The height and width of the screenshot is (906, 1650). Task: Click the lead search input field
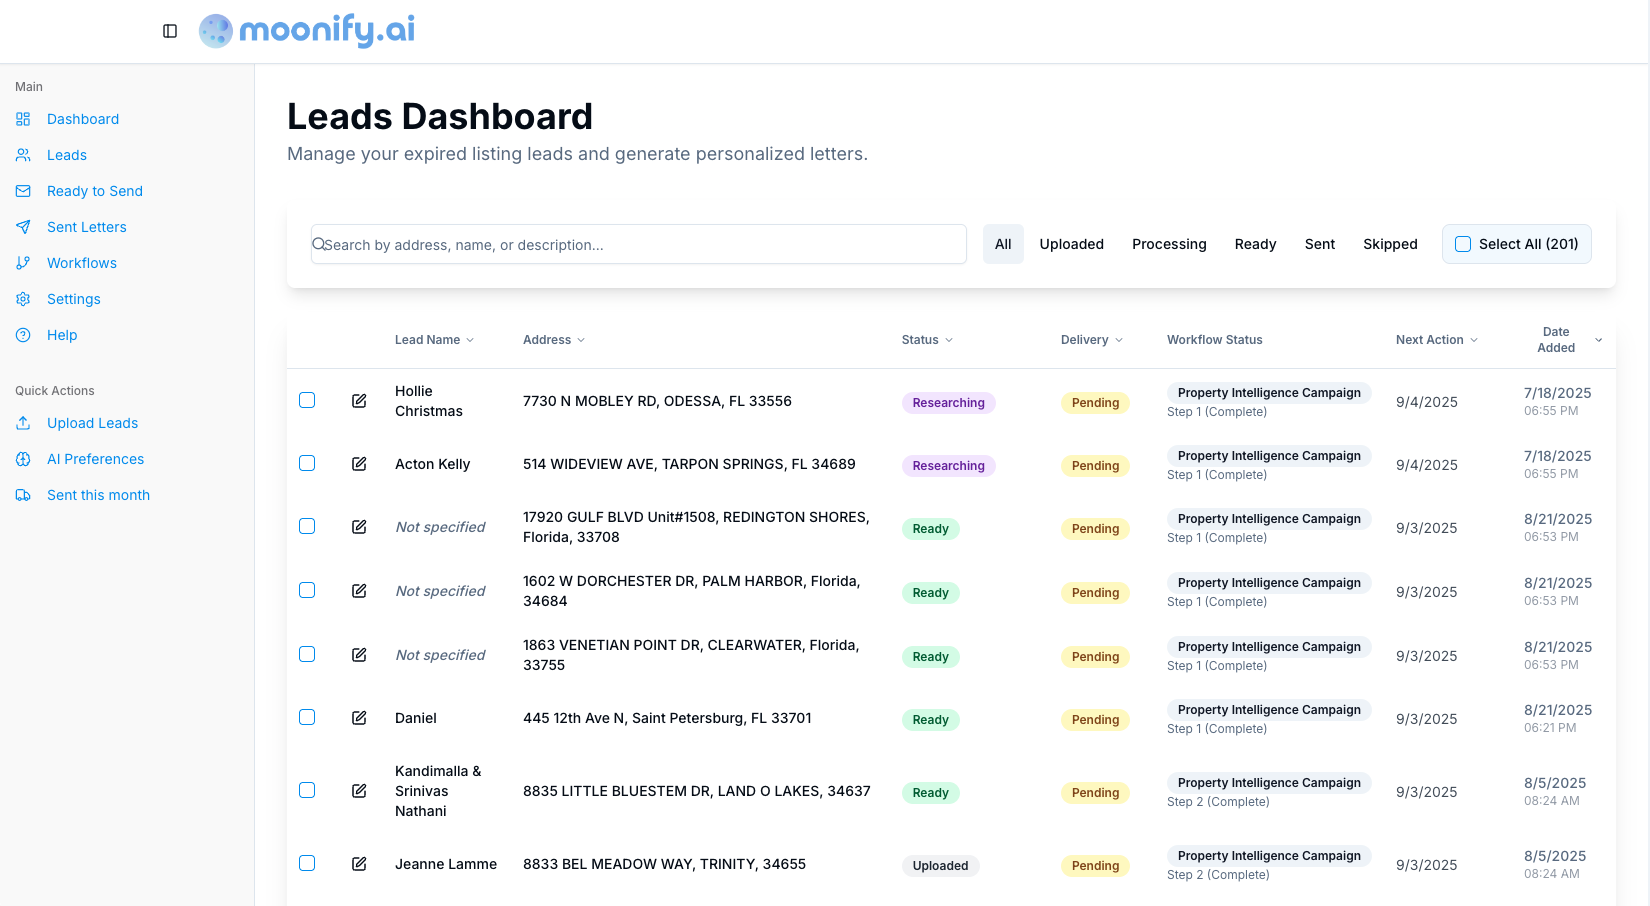pyautogui.click(x=638, y=244)
